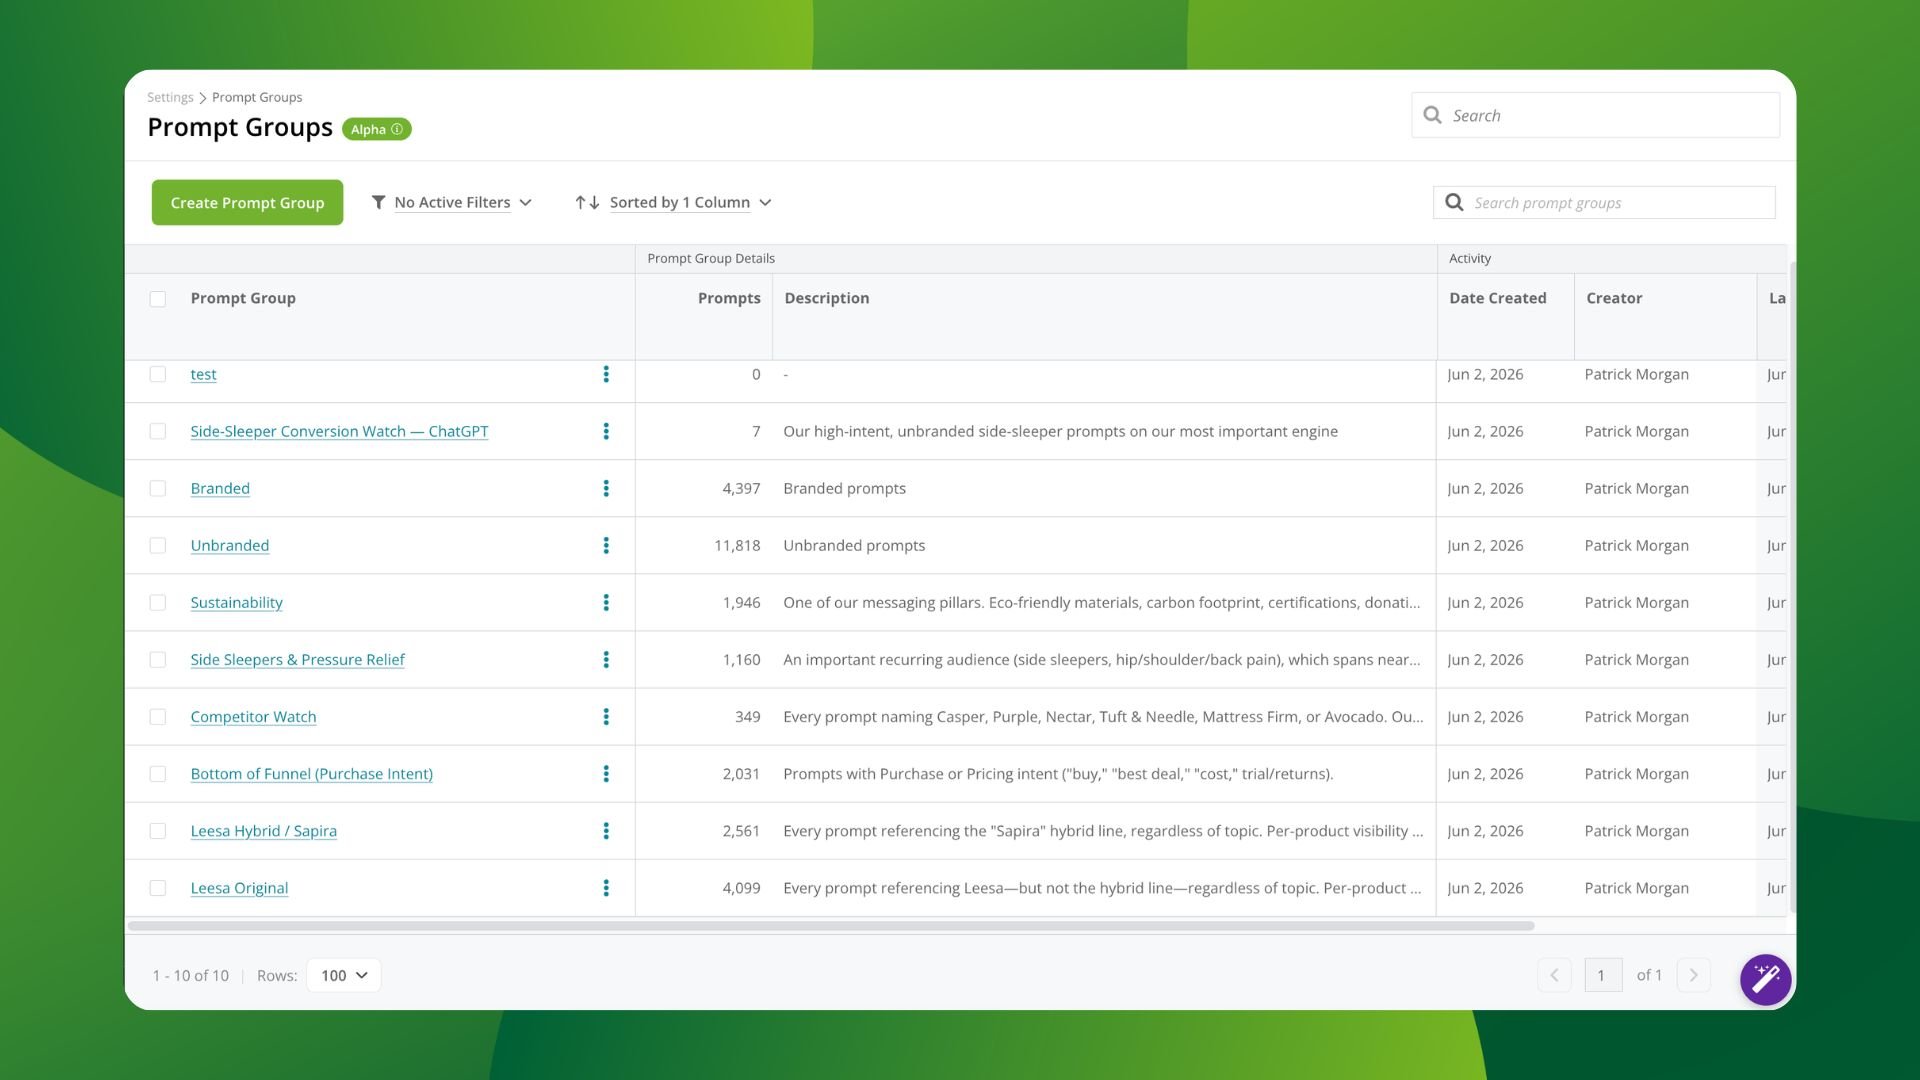Check the box for the test row
The height and width of the screenshot is (1080, 1920).
coord(158,374)
